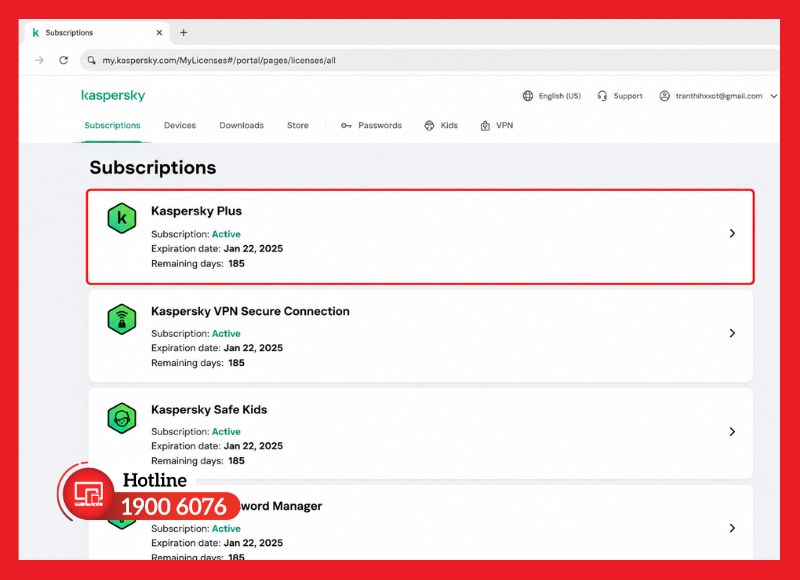Screen dimensions: 800x580
Task: Click the Kaspersky Plus hexagon icon
Action: [122, 218]
